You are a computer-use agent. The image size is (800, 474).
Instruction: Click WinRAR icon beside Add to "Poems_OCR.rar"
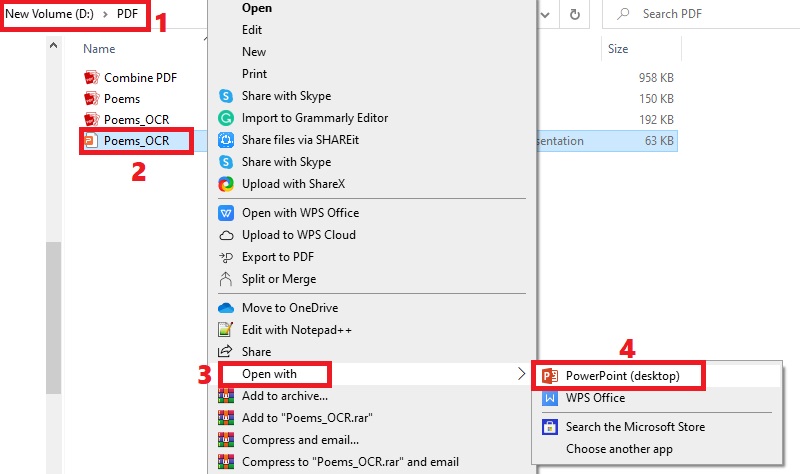(x=226, y=418)
